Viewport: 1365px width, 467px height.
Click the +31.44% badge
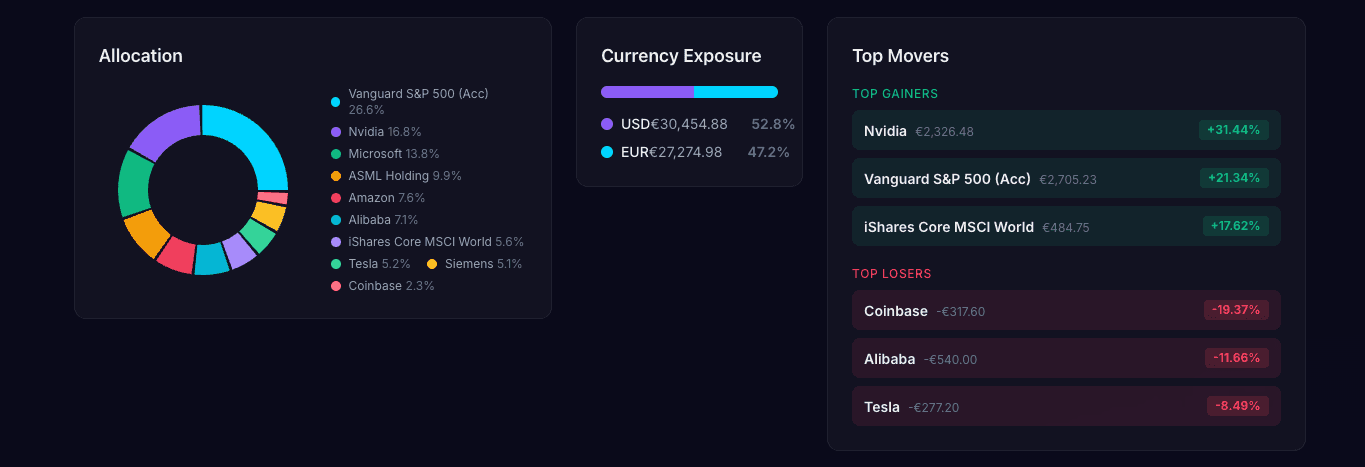coord(1234,130)
